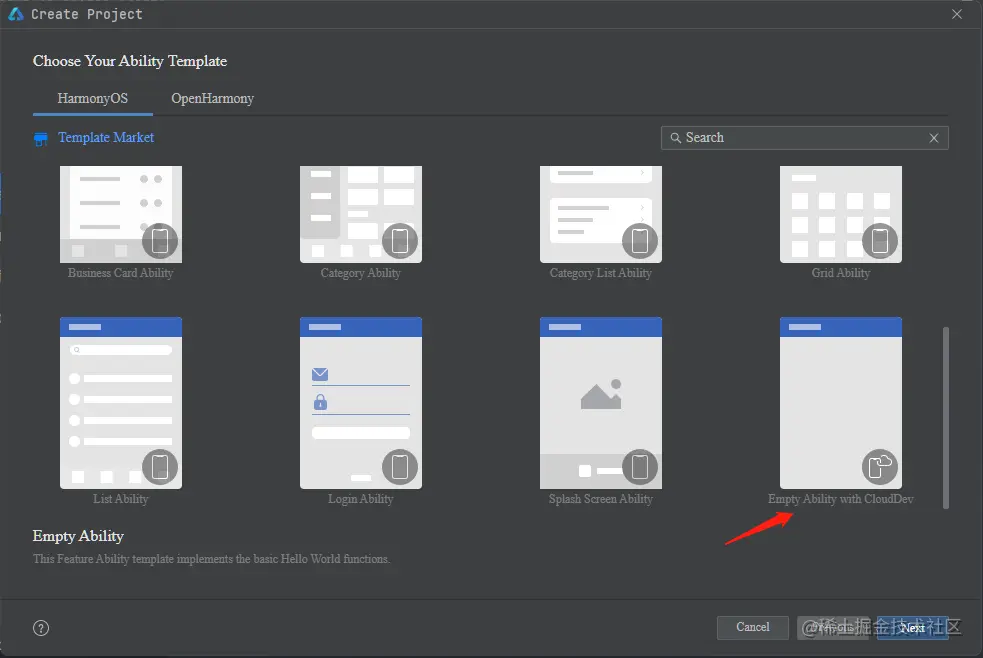Pick Empty Ability with CloudDev template

(x=841, y=403)
